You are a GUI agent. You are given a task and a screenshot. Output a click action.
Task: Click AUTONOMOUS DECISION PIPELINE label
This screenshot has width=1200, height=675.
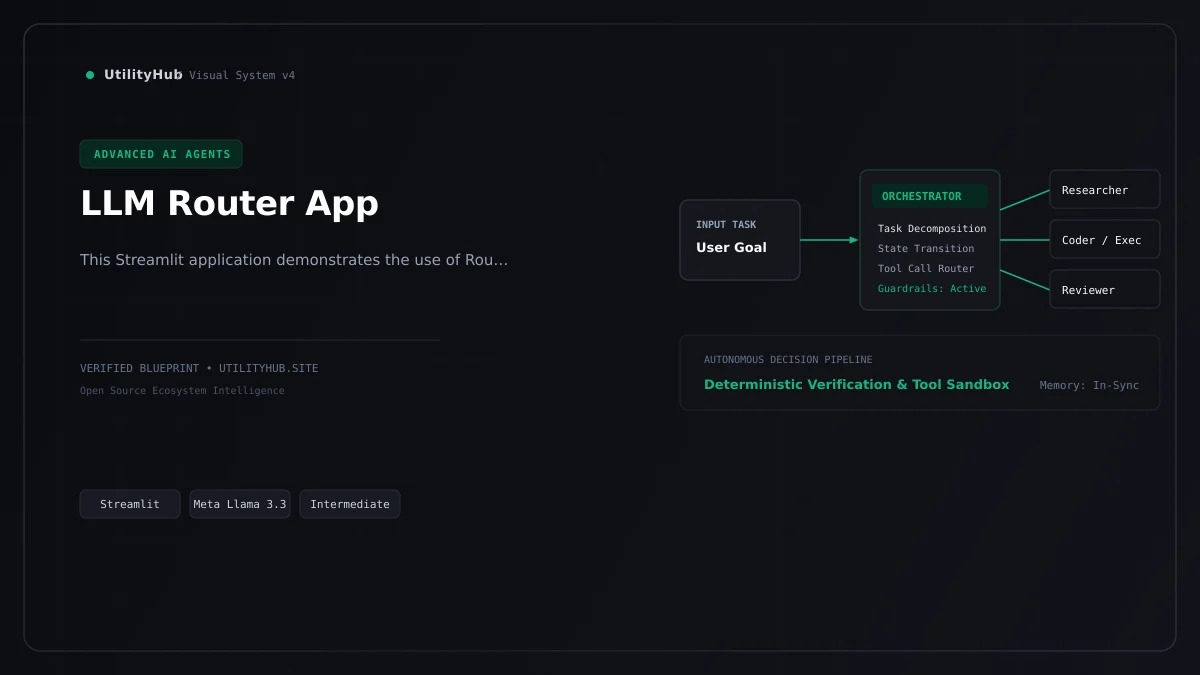pos(788,360)
